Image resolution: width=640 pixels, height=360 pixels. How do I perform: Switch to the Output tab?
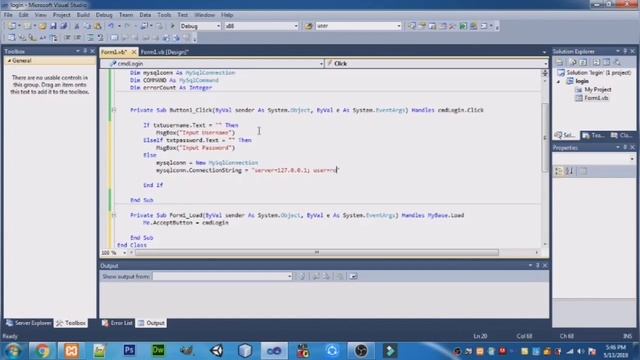(151, 323)
